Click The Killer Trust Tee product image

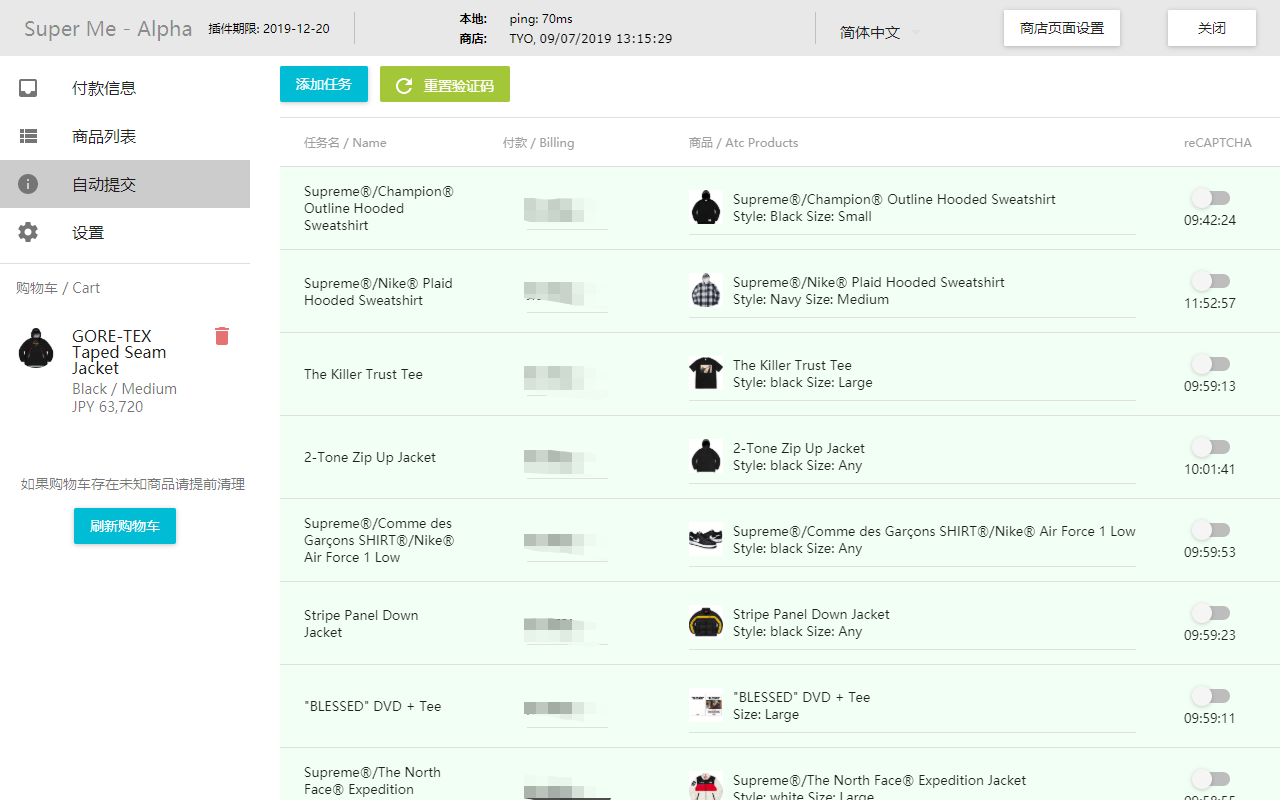point(706,374)
